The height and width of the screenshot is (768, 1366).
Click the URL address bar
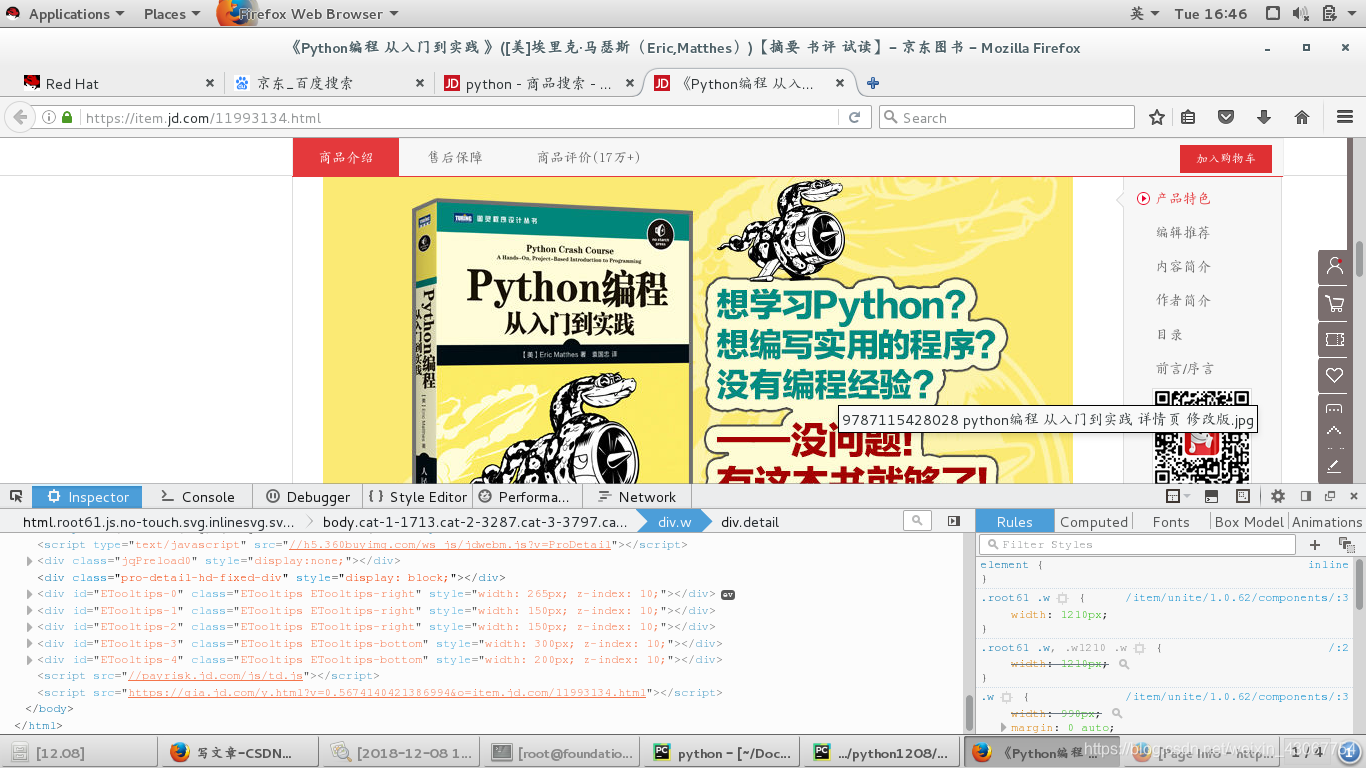460,117
